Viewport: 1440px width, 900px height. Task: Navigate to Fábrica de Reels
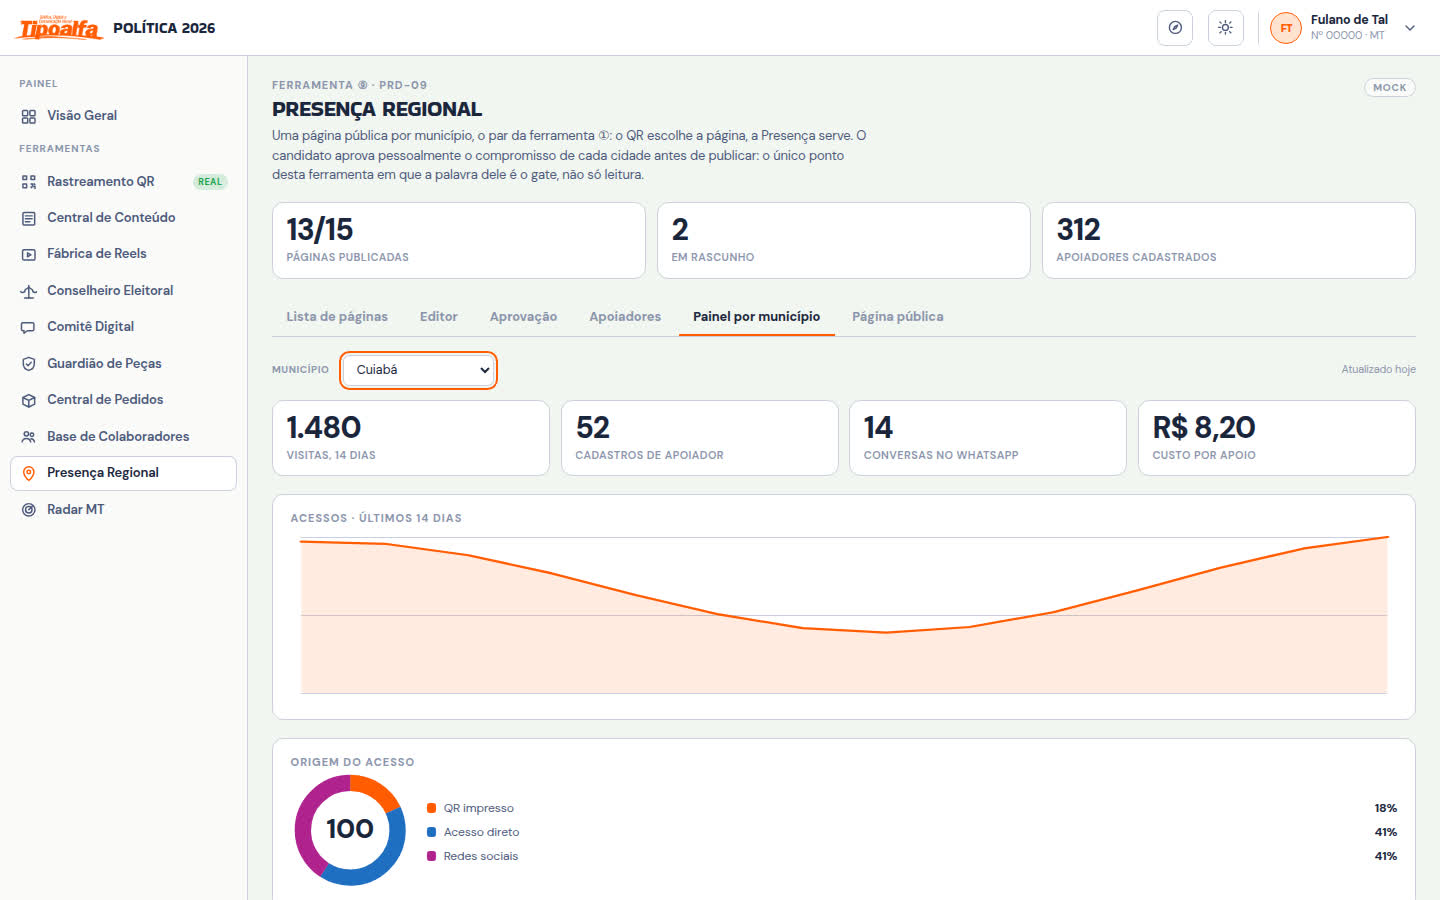pos(123,254)
